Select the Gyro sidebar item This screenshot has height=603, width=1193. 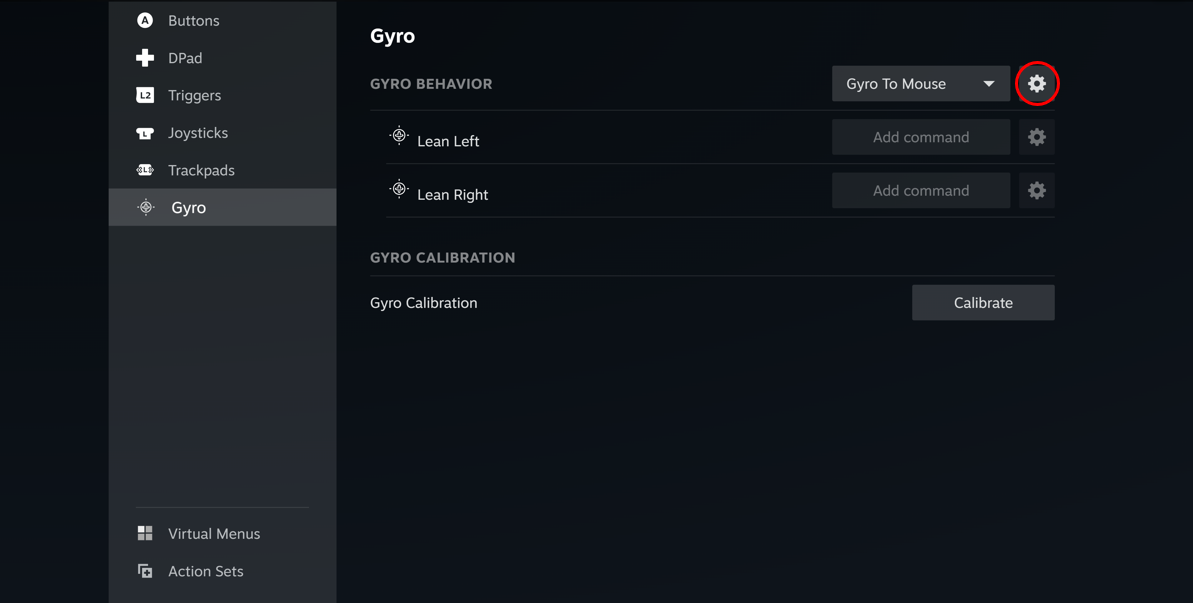tap(222, 208)
